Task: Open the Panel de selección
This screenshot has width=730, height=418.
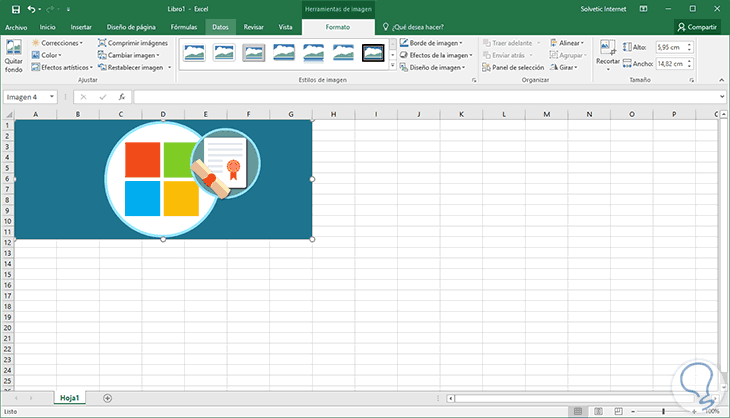Action: coord(517,67)
